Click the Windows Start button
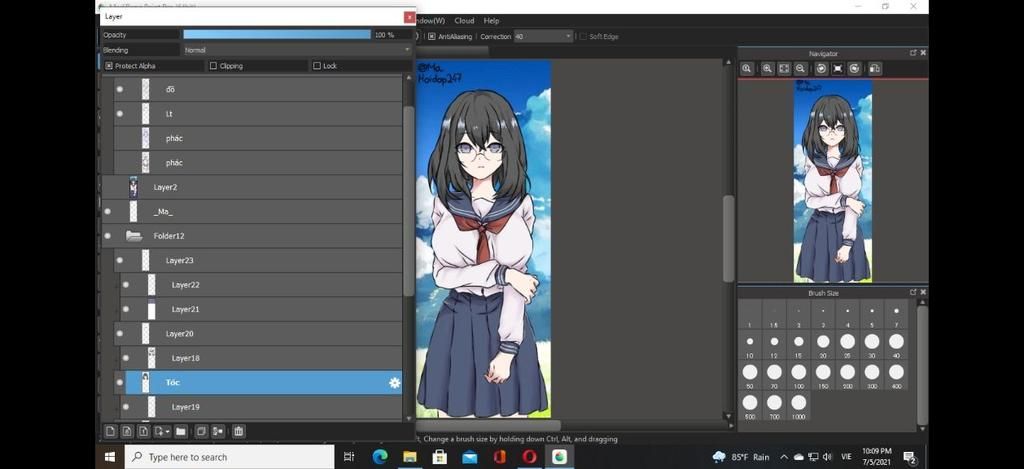This screenshot has height=469, width=1024. [x=110, y=457]
